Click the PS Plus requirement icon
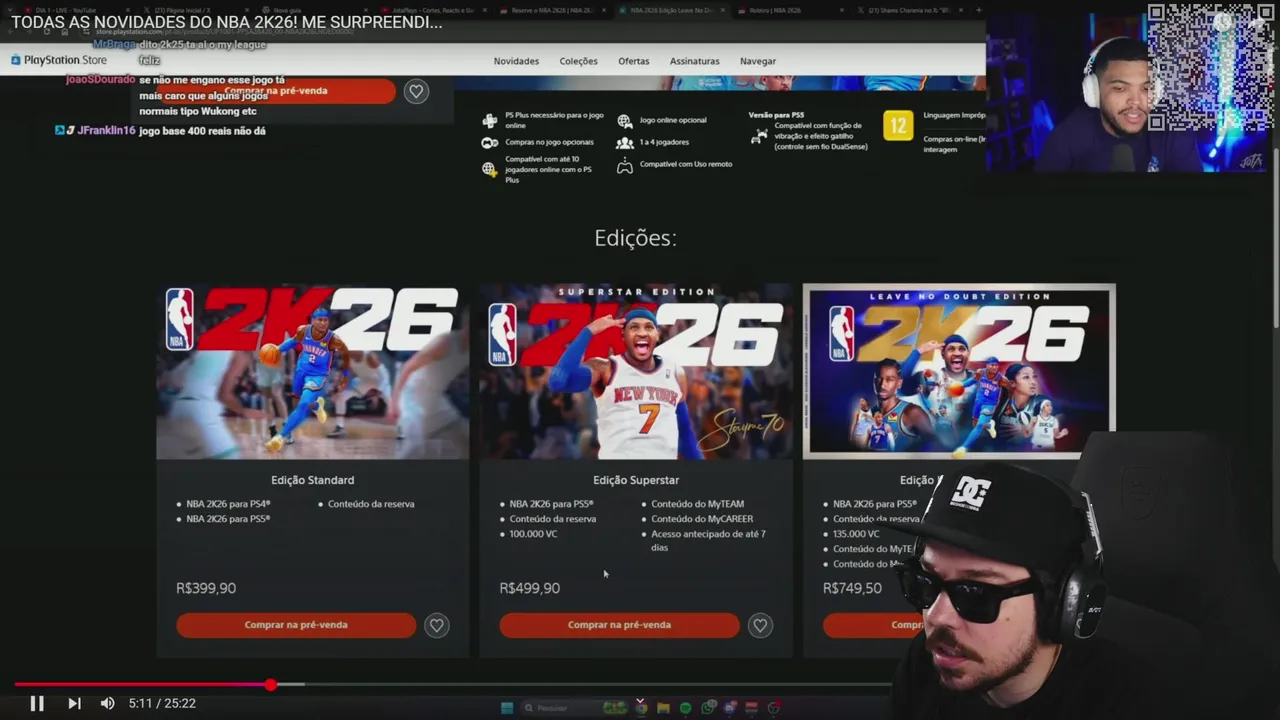The height and width of the screenshot is (720, 1280). 489,120
